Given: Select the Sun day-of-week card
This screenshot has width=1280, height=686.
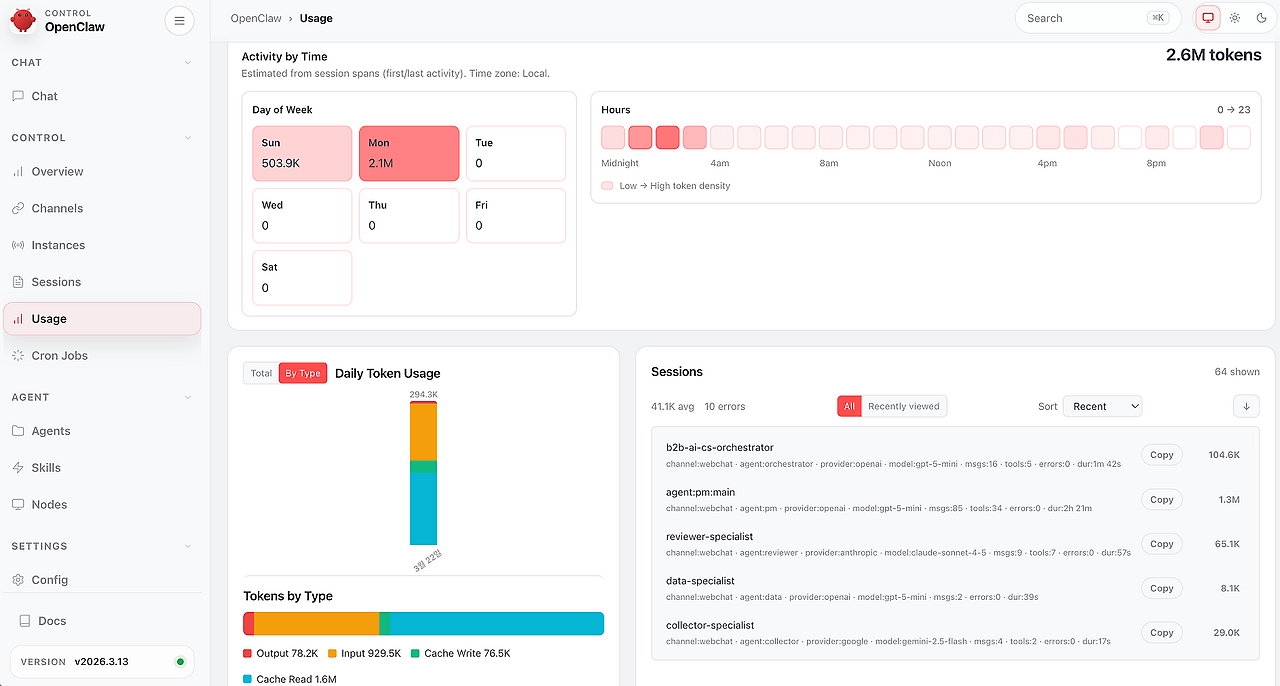Looking at the screenshot, I should 302,153.
